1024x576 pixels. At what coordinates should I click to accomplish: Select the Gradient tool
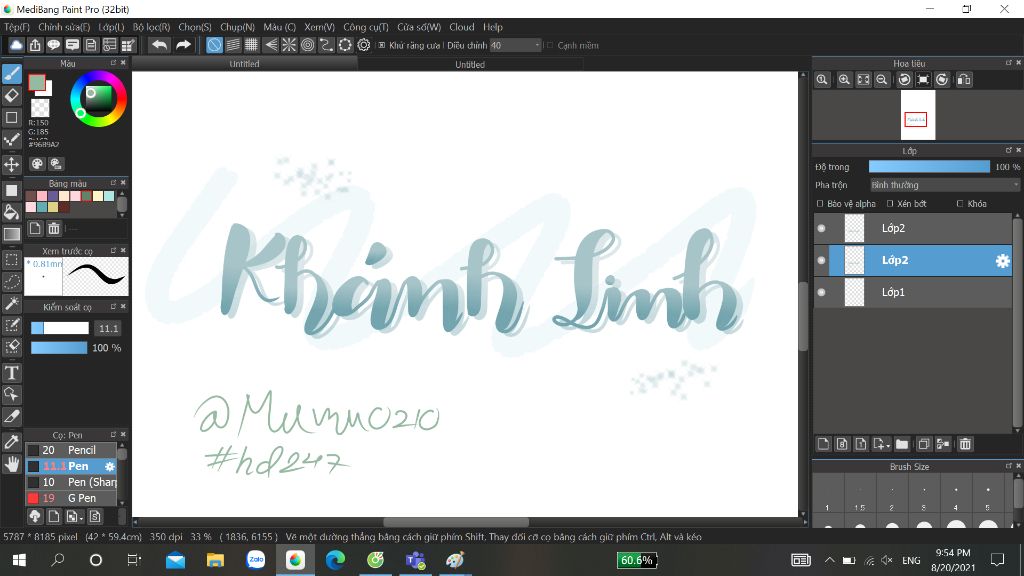pyautogui.click(x=12, y=234)
